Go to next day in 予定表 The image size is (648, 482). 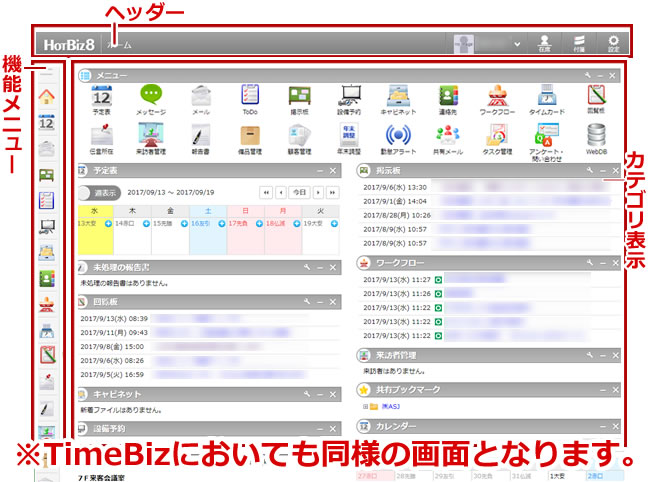[x=318, y=192]
